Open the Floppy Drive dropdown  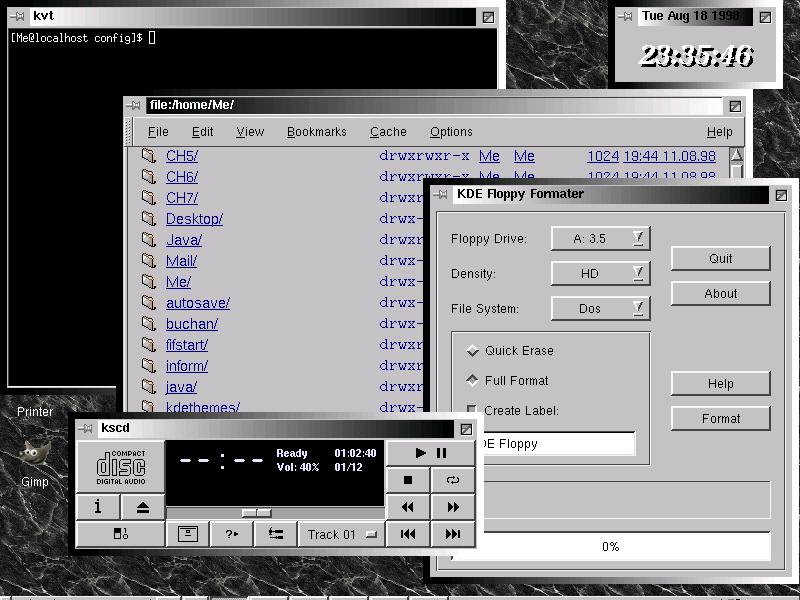[x=601, y=238]
